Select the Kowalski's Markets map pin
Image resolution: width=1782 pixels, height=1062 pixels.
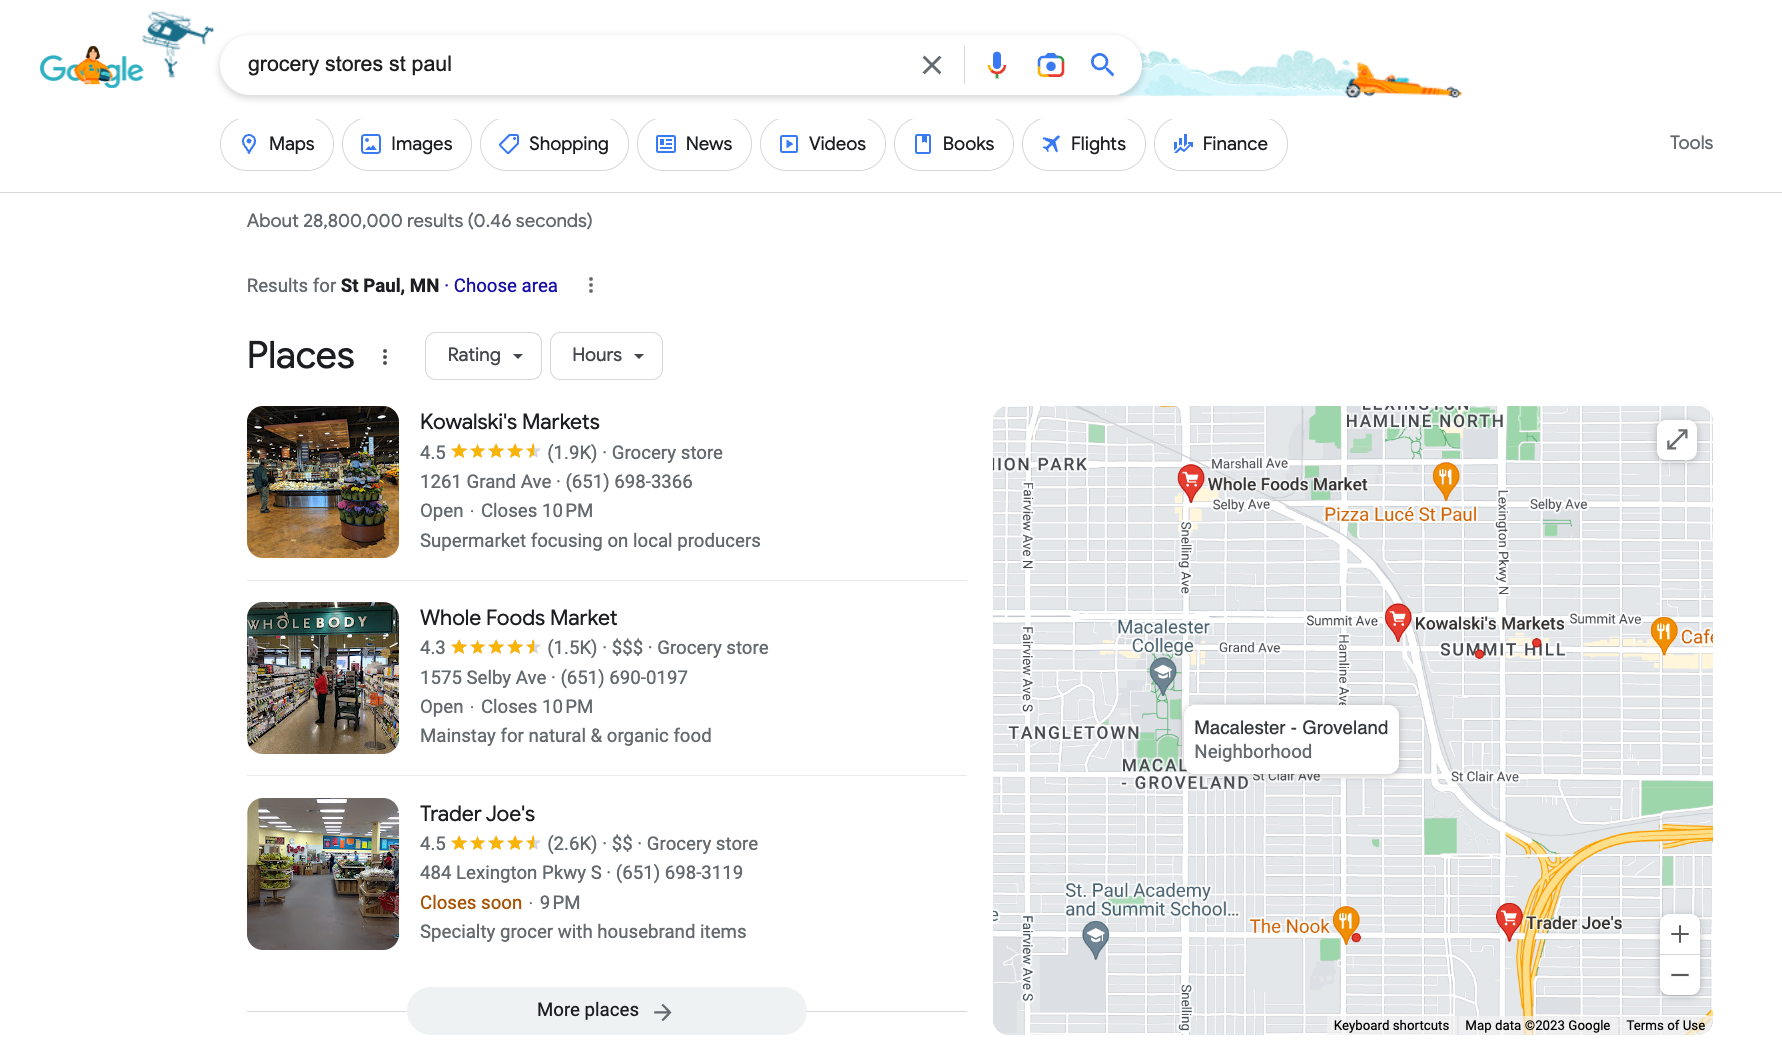click(1398, 621)
